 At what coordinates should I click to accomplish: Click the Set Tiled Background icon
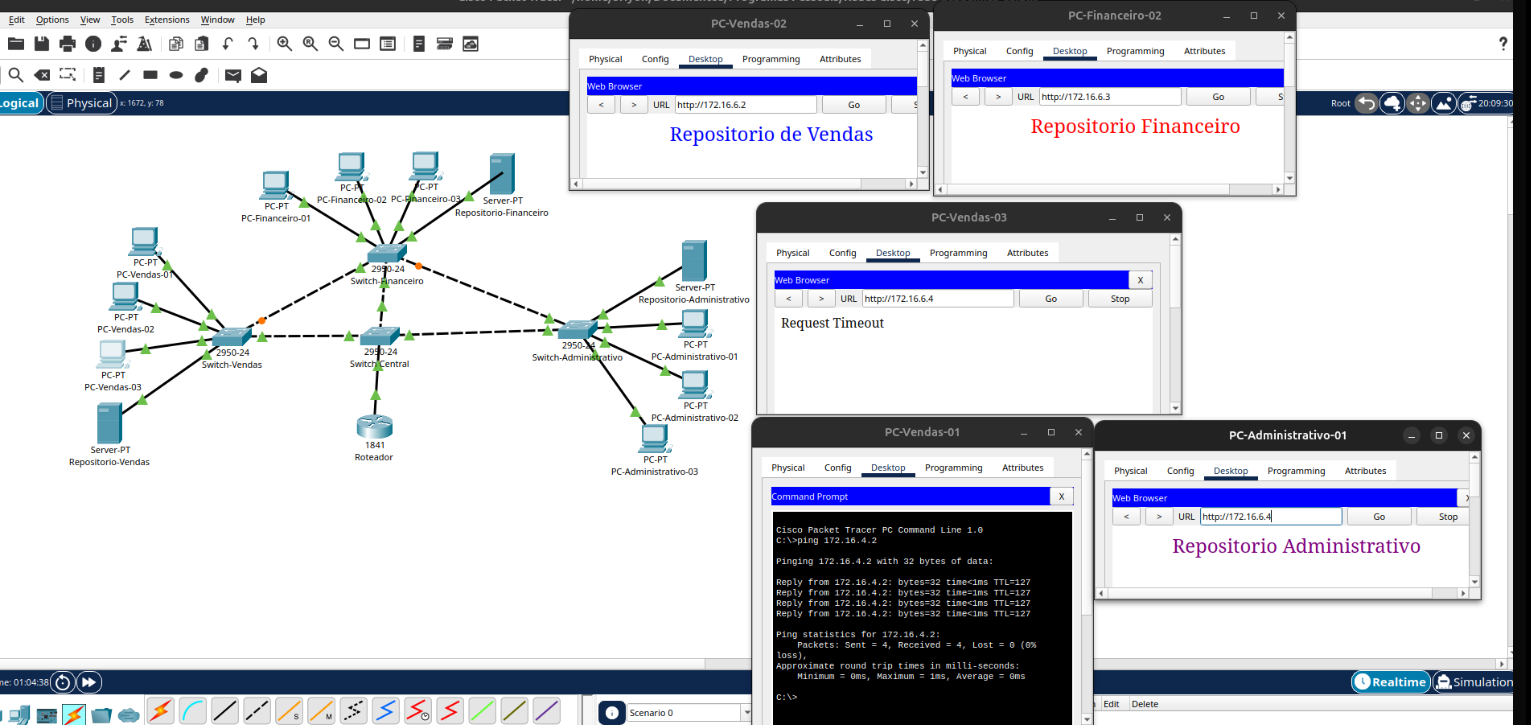(1444, 103)
